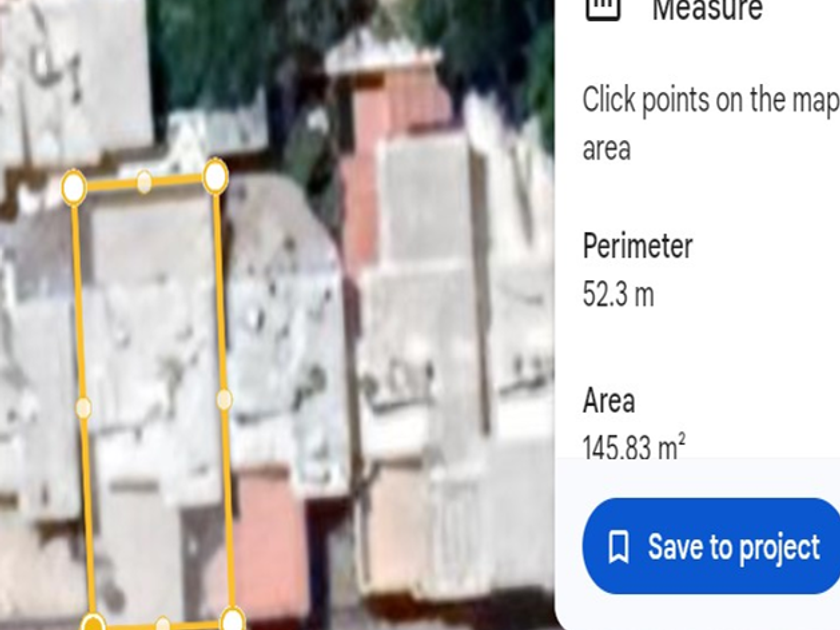
Task: Click the midpoint handle on the polygon's left edge
Action: [83, 408]
